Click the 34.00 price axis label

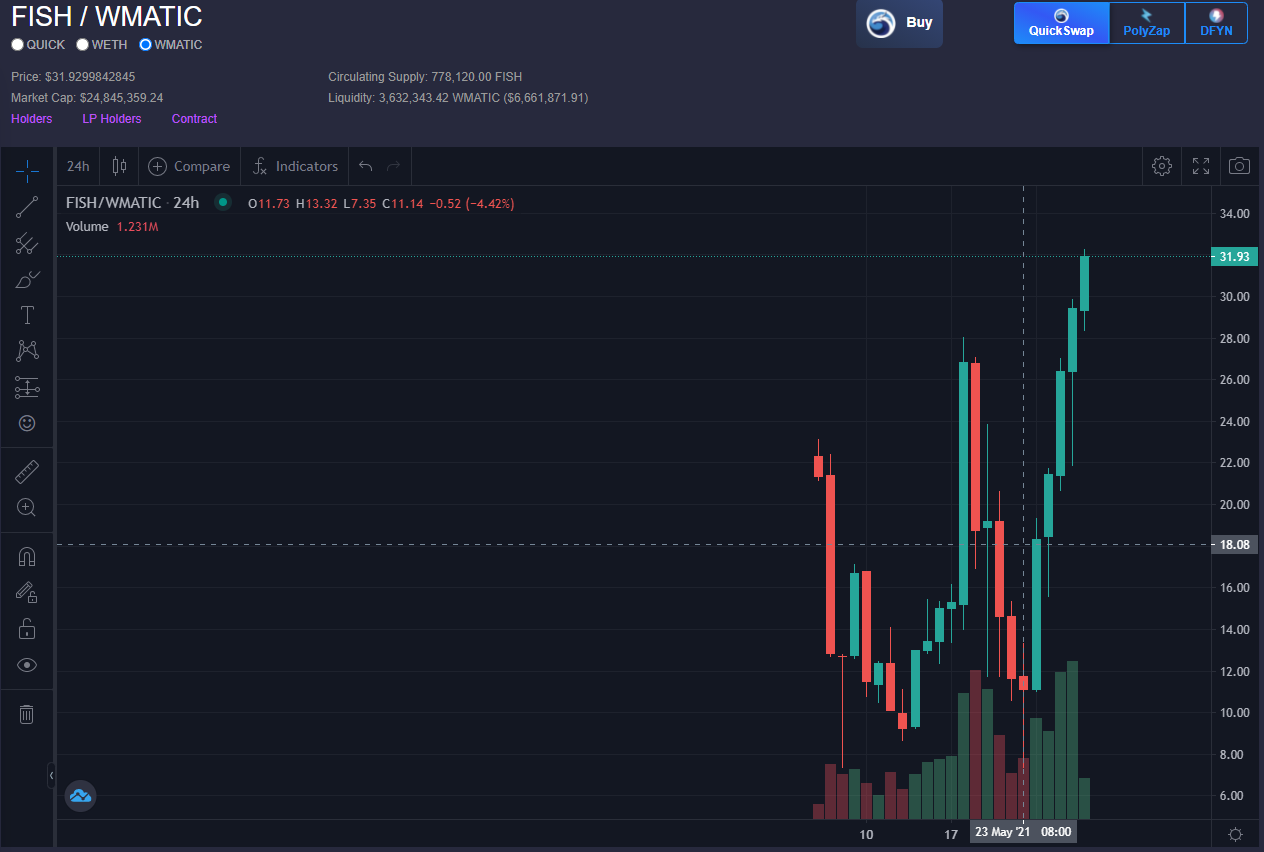point(1234,213)
